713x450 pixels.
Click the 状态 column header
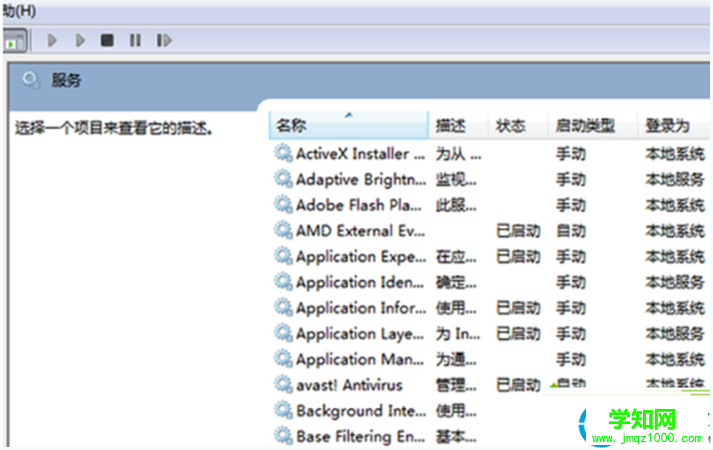click(511, 126)
